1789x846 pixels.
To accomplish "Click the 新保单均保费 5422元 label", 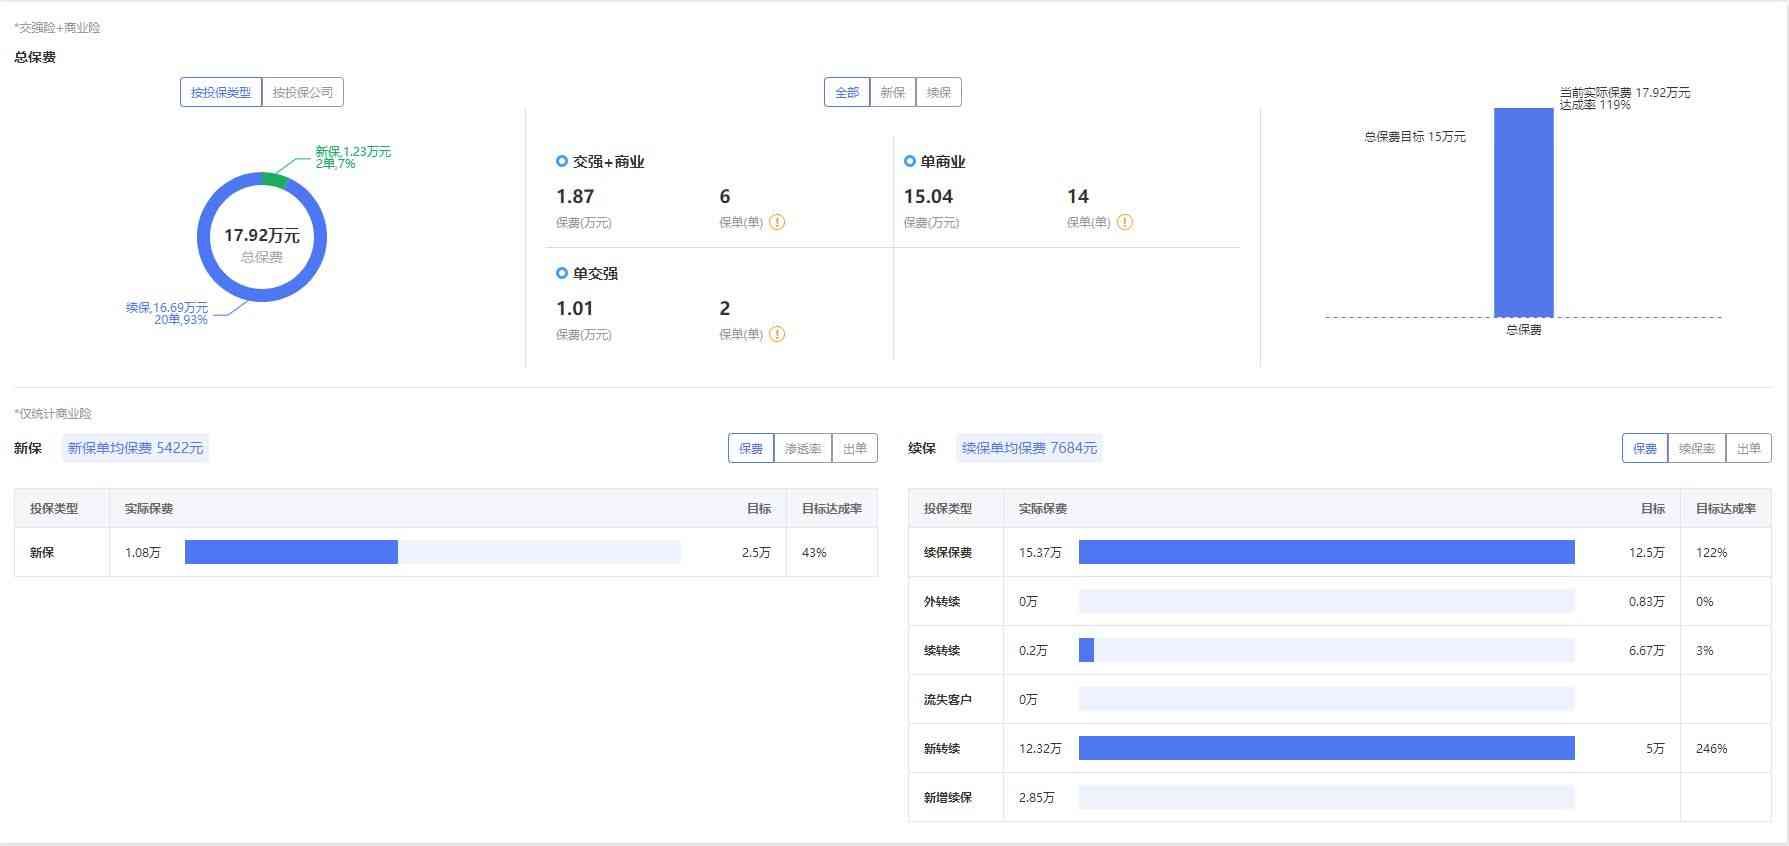I will tap(136, 448).
